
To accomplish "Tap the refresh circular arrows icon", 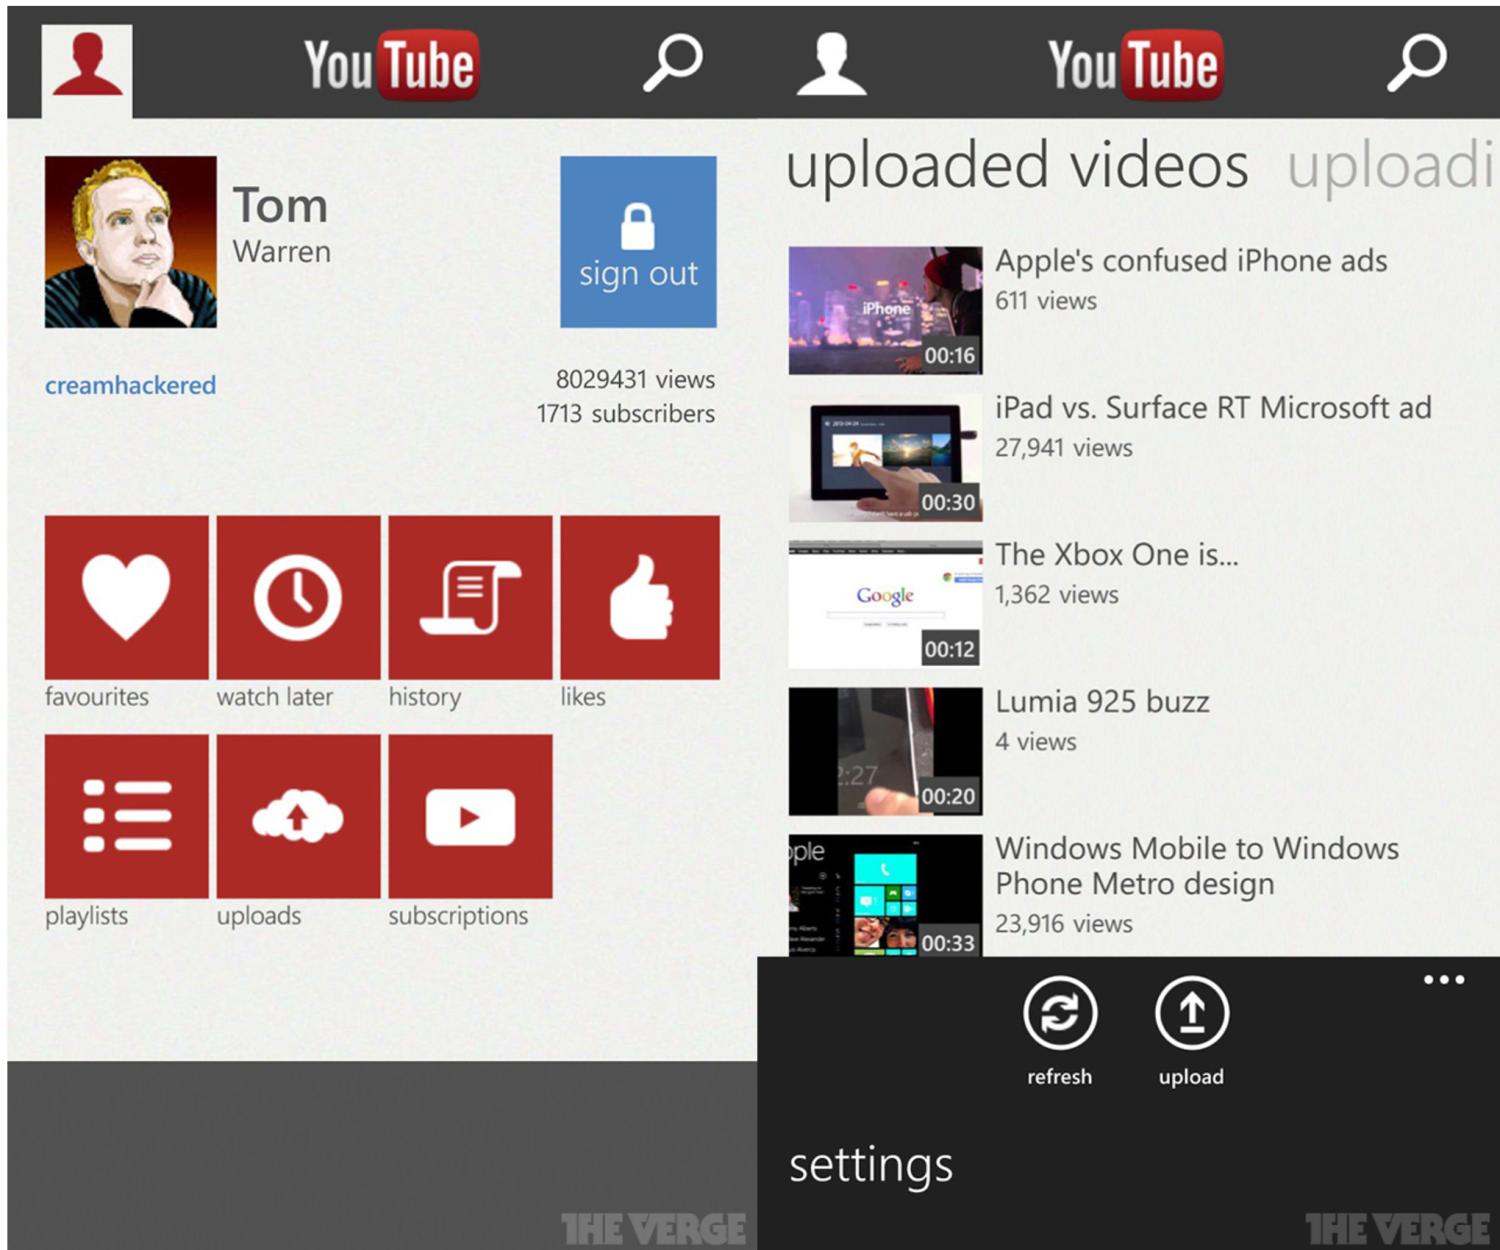I will (1060, 1013).
